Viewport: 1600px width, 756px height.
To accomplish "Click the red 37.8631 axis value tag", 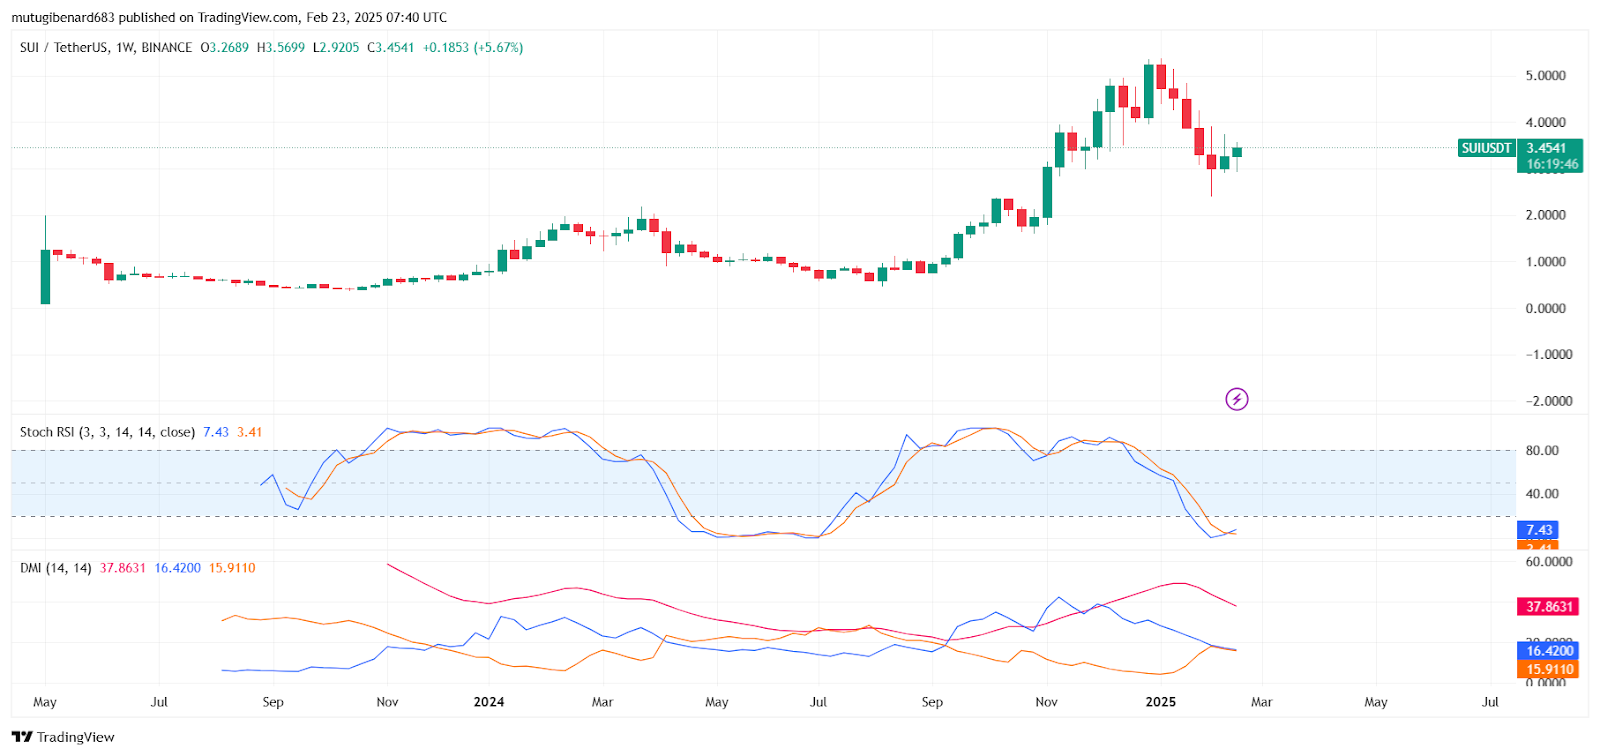I will click(1548, 607).
